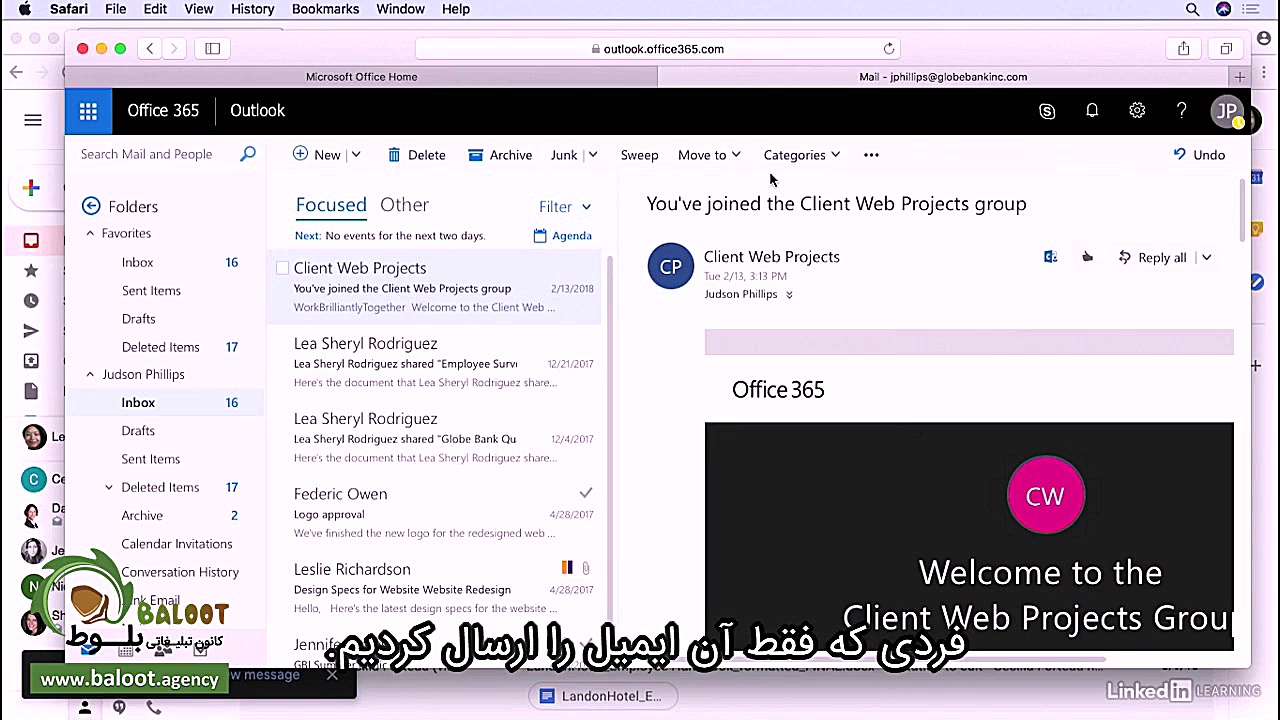Click the search magnifier beside Search Mail
Viewport: 1280px width, 720px height.
tap(248, 154)
